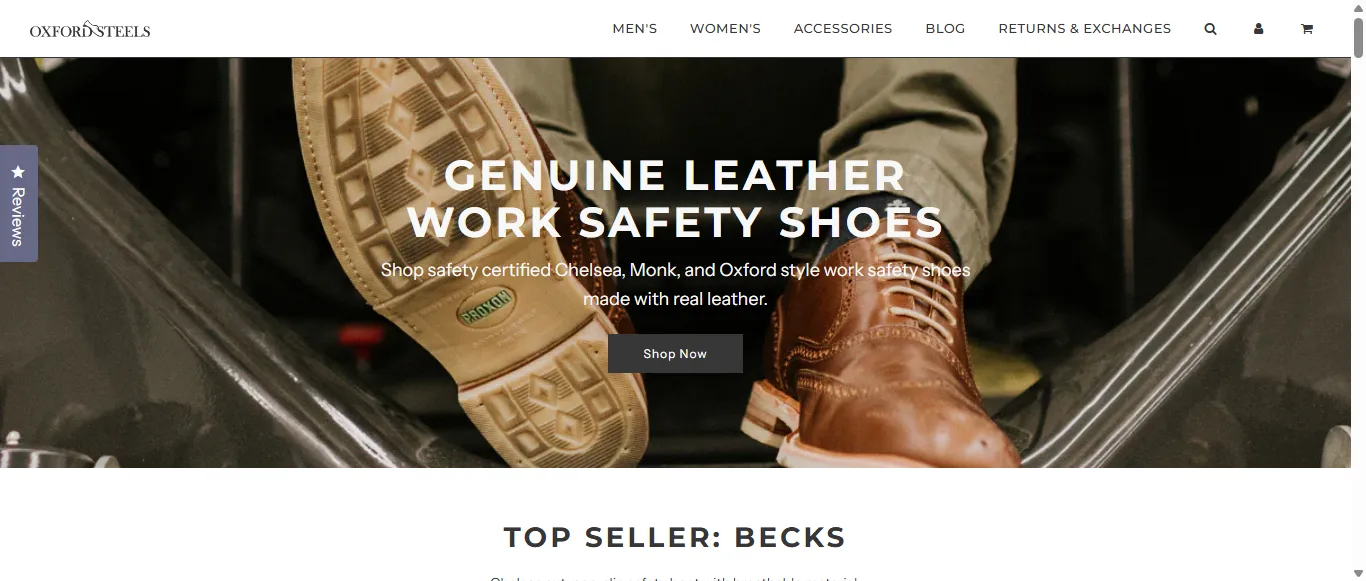The height and width of the screenshot is (581, 1366).
Task: Click the Shop Now button
Action: 675,353
